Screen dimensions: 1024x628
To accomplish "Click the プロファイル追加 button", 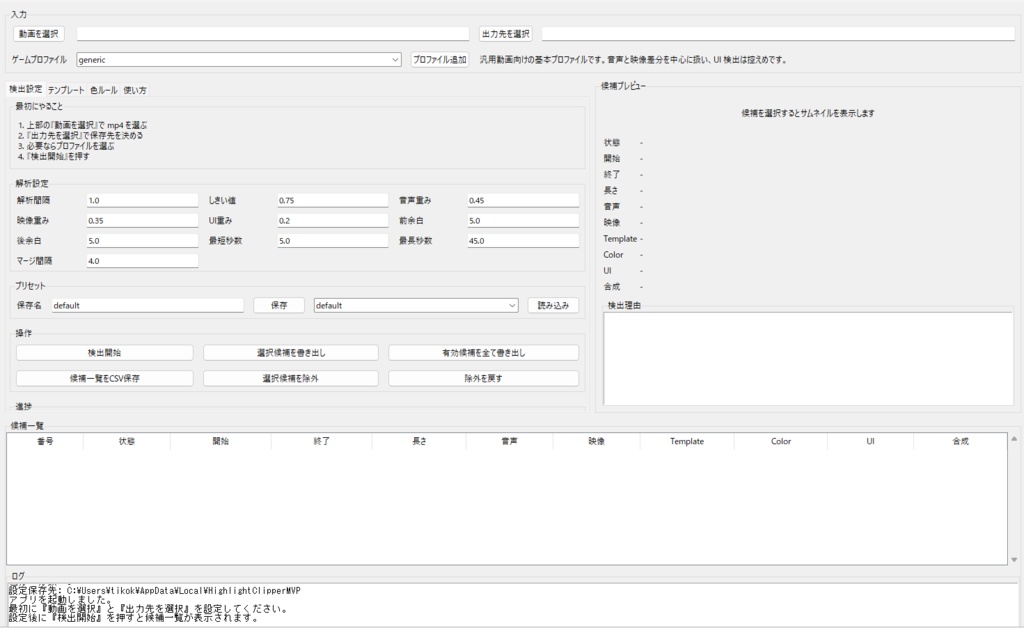I will tap(440, 59).
